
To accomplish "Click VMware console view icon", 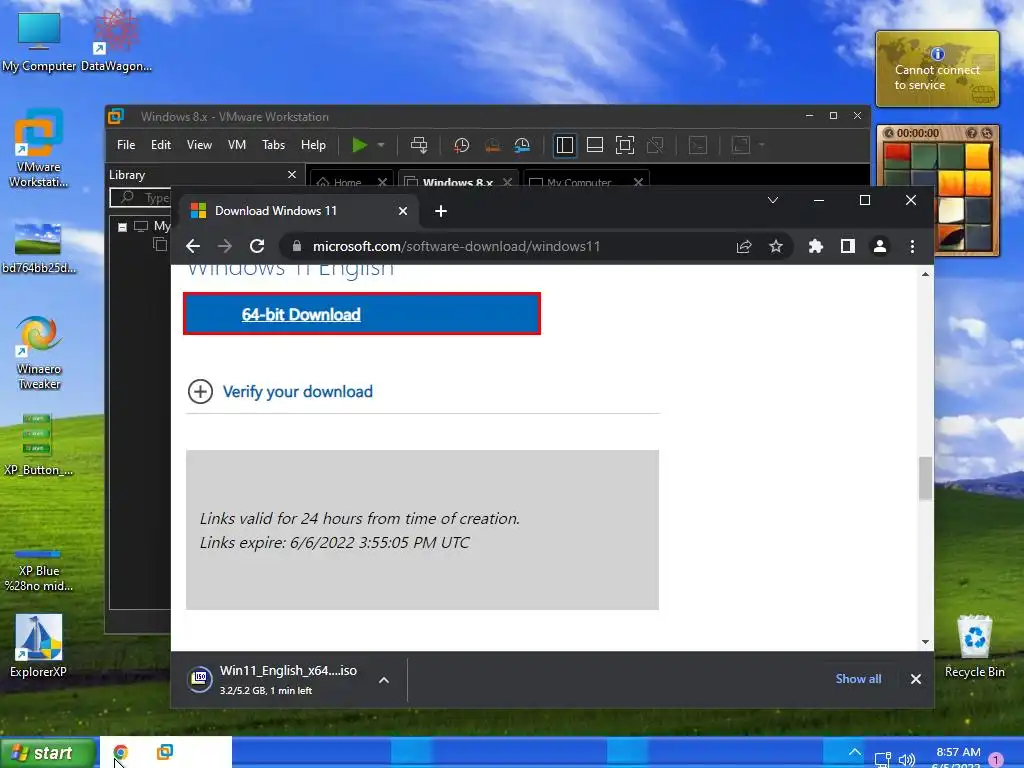I will pos(697,145).
